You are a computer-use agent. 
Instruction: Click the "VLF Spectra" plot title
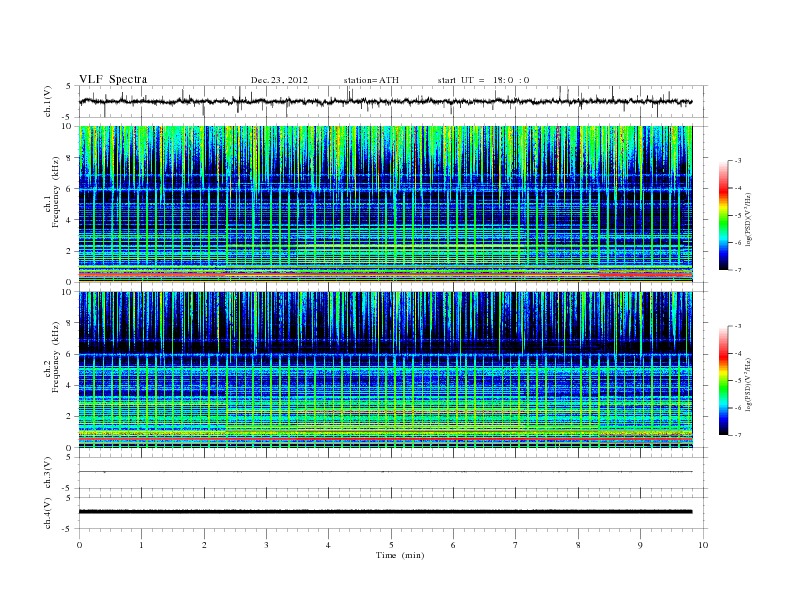113,79
